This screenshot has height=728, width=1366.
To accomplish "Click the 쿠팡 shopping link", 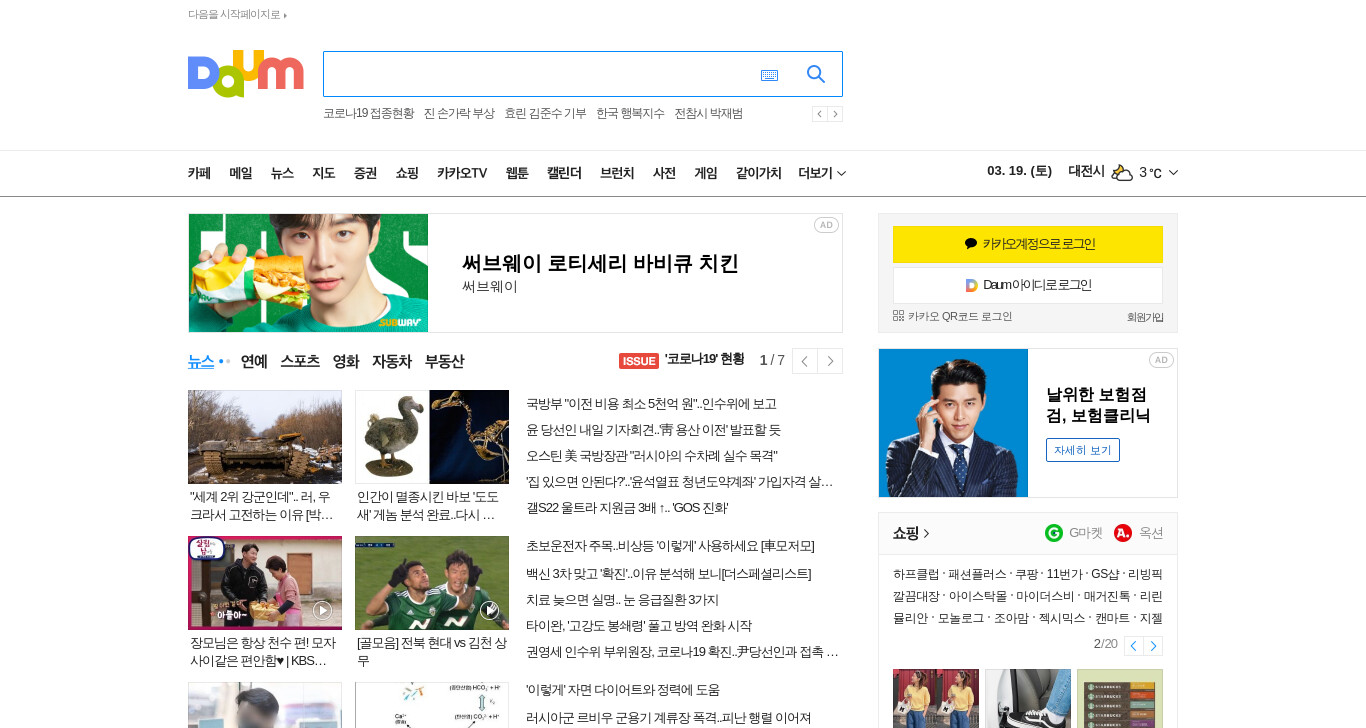I will click(x=1026, y=574).
